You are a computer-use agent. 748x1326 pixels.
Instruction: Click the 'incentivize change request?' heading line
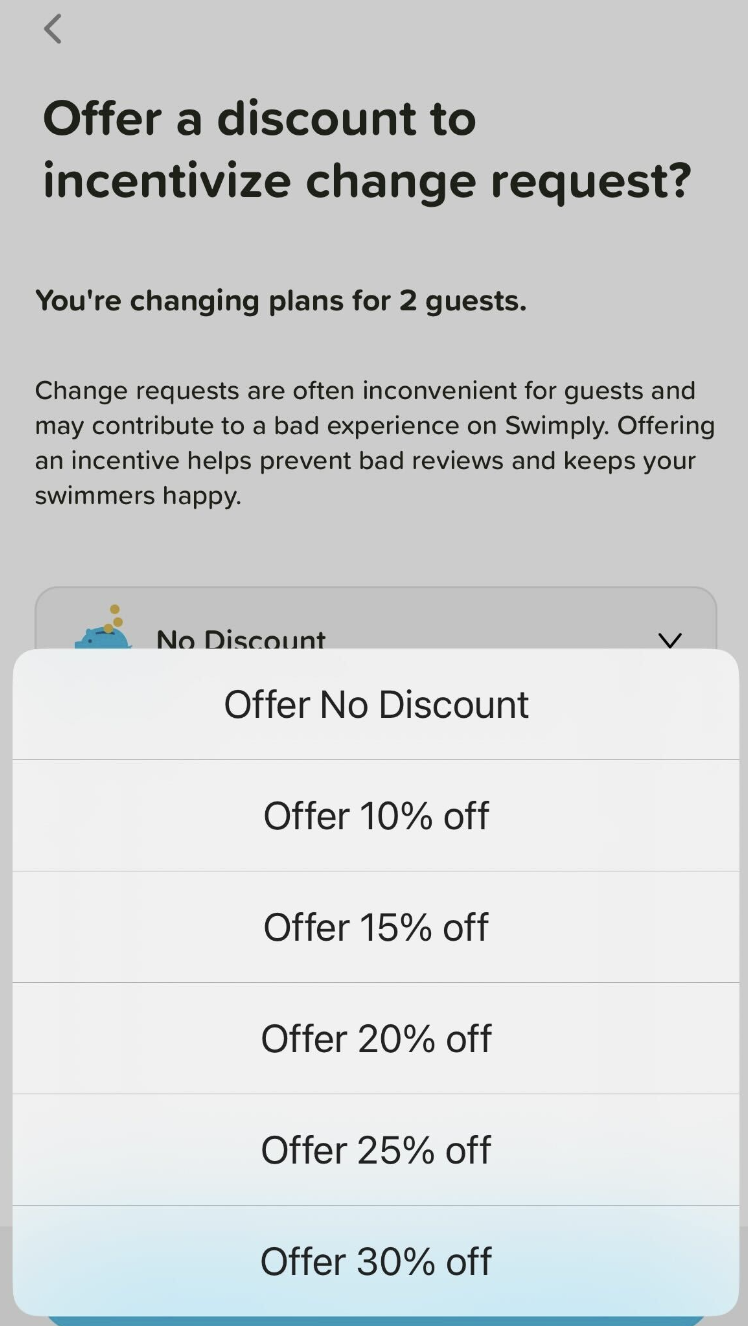(x=367, y=181)
